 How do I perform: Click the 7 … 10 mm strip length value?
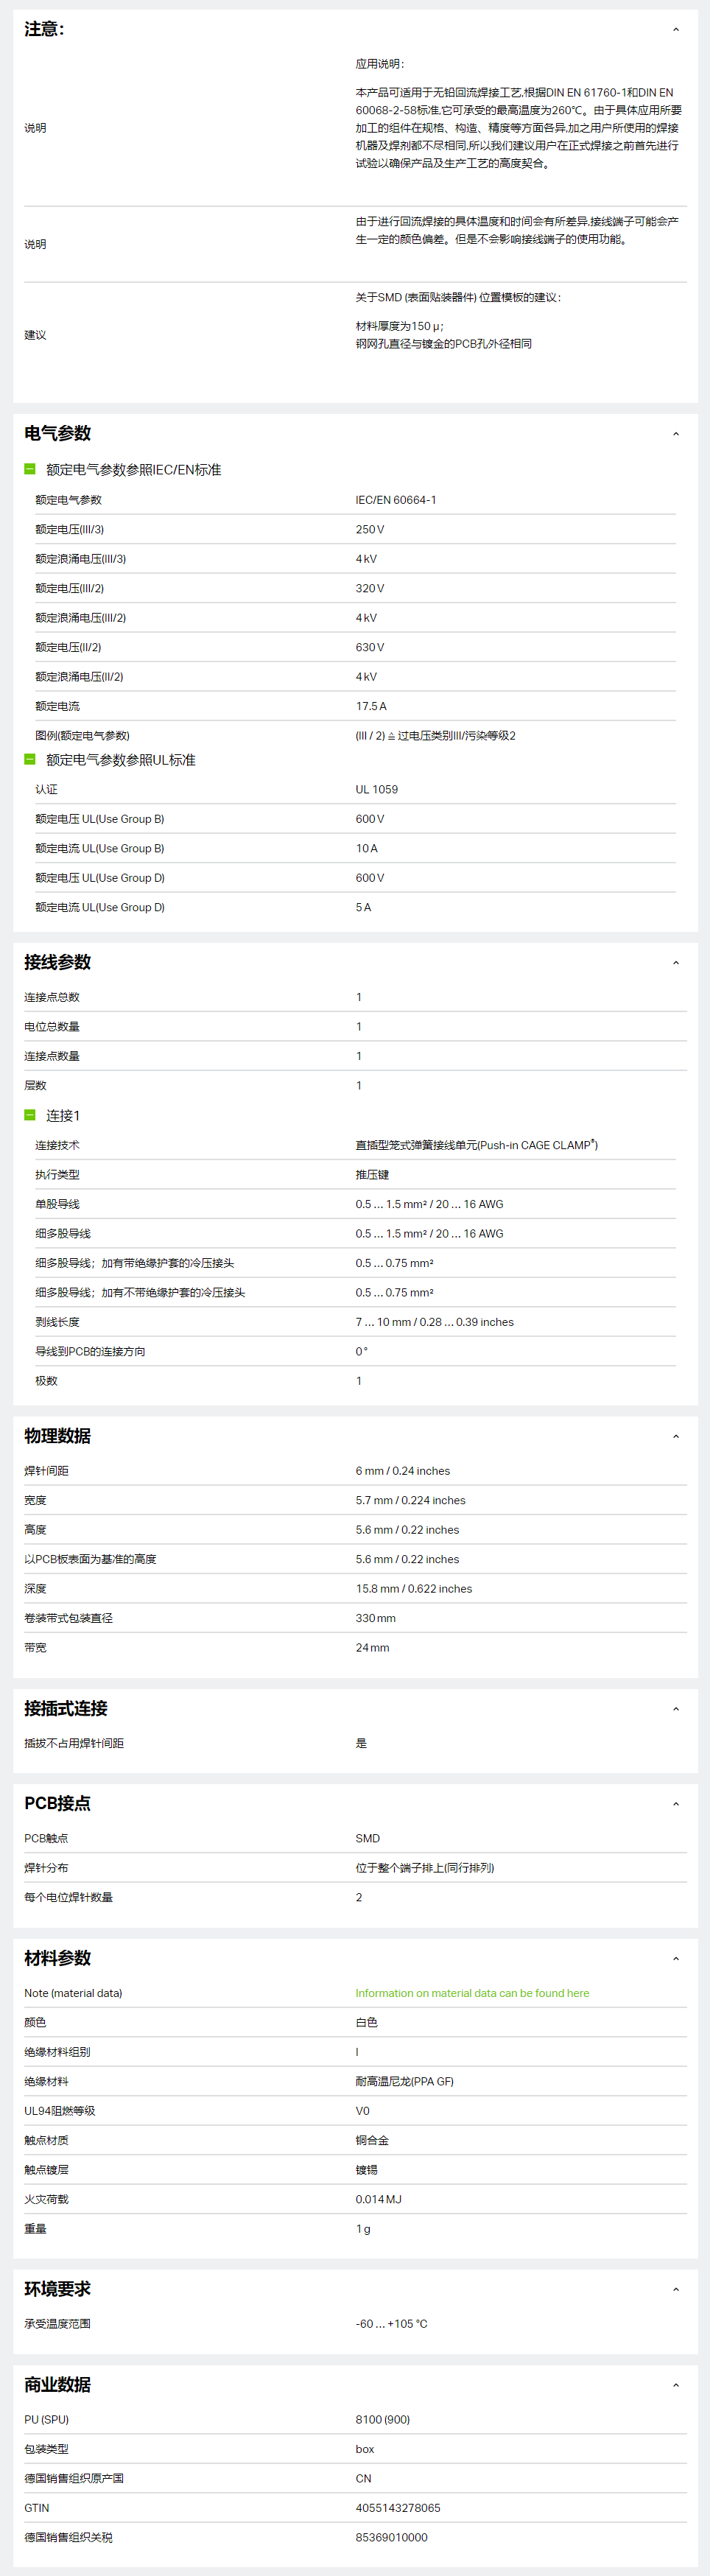(435, 1322)
